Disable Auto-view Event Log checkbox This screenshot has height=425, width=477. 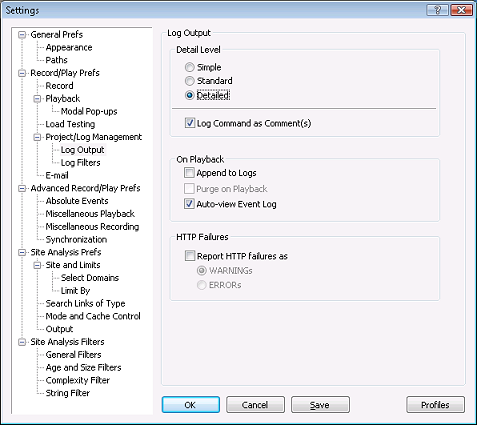(189, 204)
